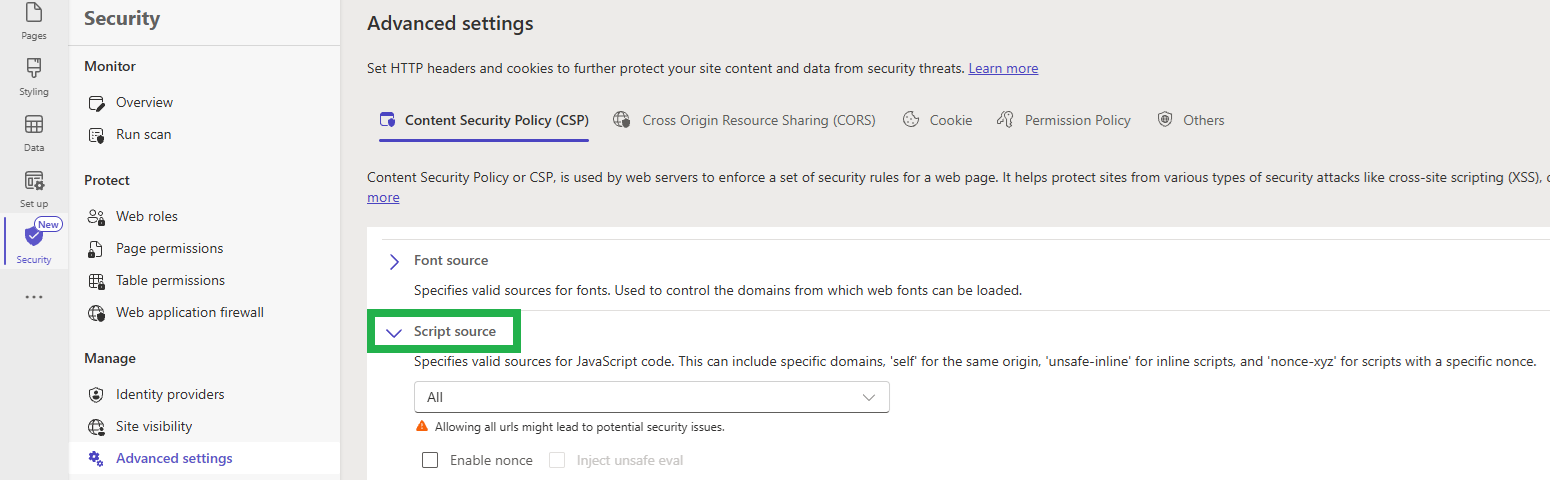Follow the Learn more link
This screenshot has width=1550, height=480.
(x=1003, y=69)
